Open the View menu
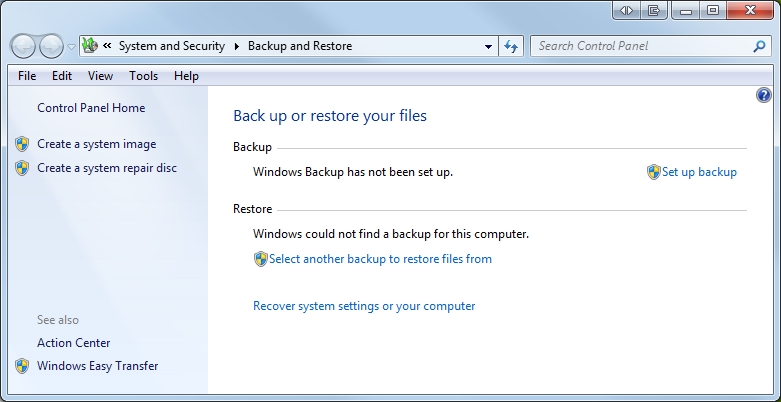The height and width of the screenshot is (402, 781). 100,76
